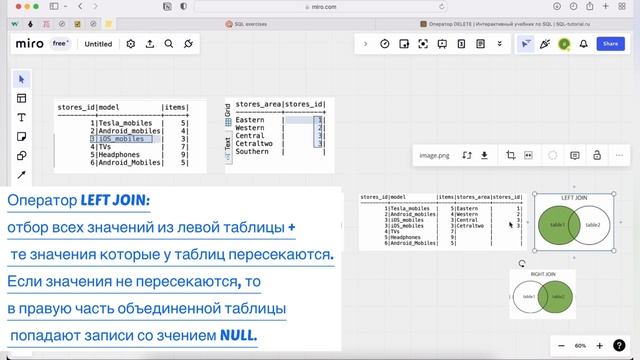Open Safari downloads icon
The width and height of the screenshot is (640, 360).
tap(557, 6)
